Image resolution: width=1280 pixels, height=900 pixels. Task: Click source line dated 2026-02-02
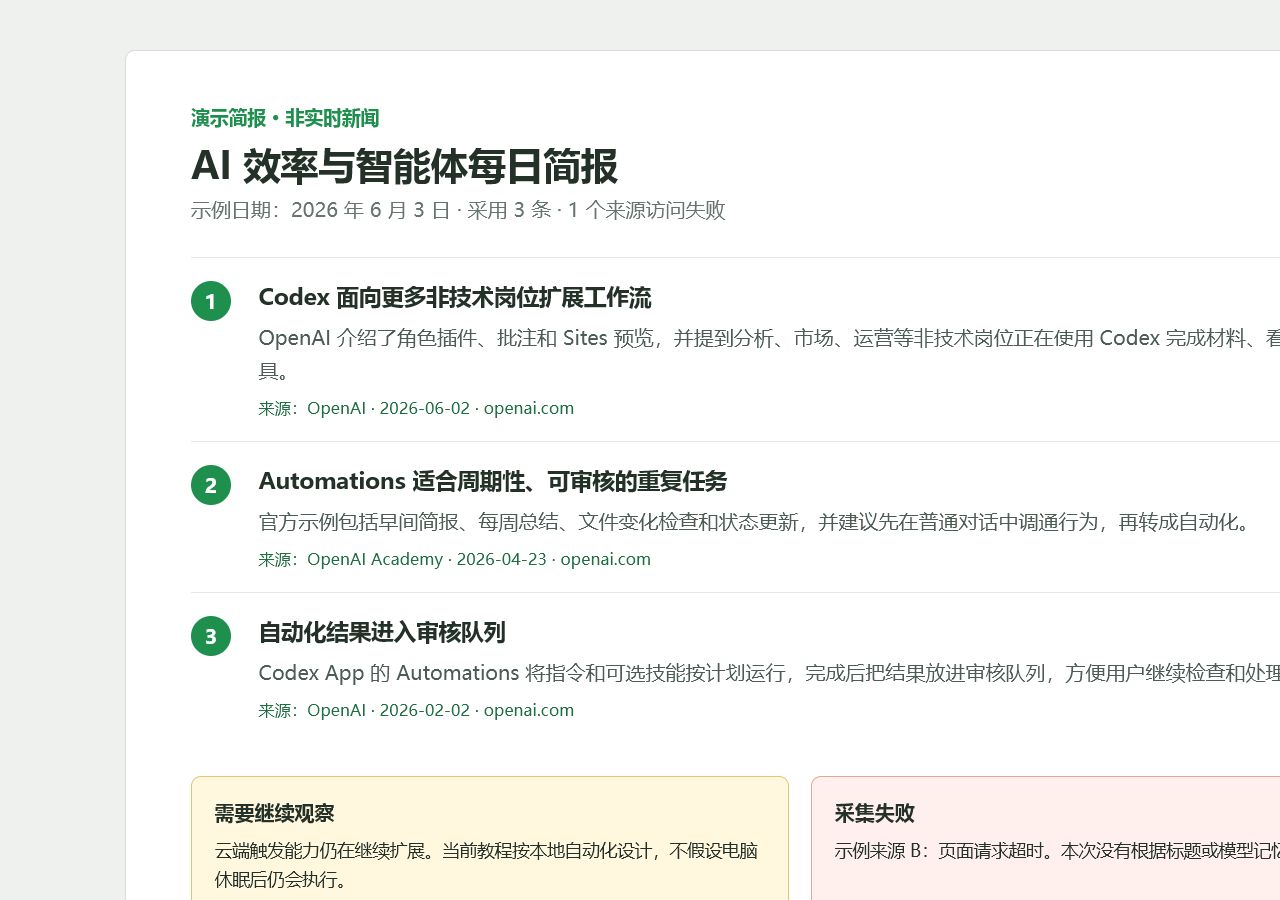(x=416, y=710)
